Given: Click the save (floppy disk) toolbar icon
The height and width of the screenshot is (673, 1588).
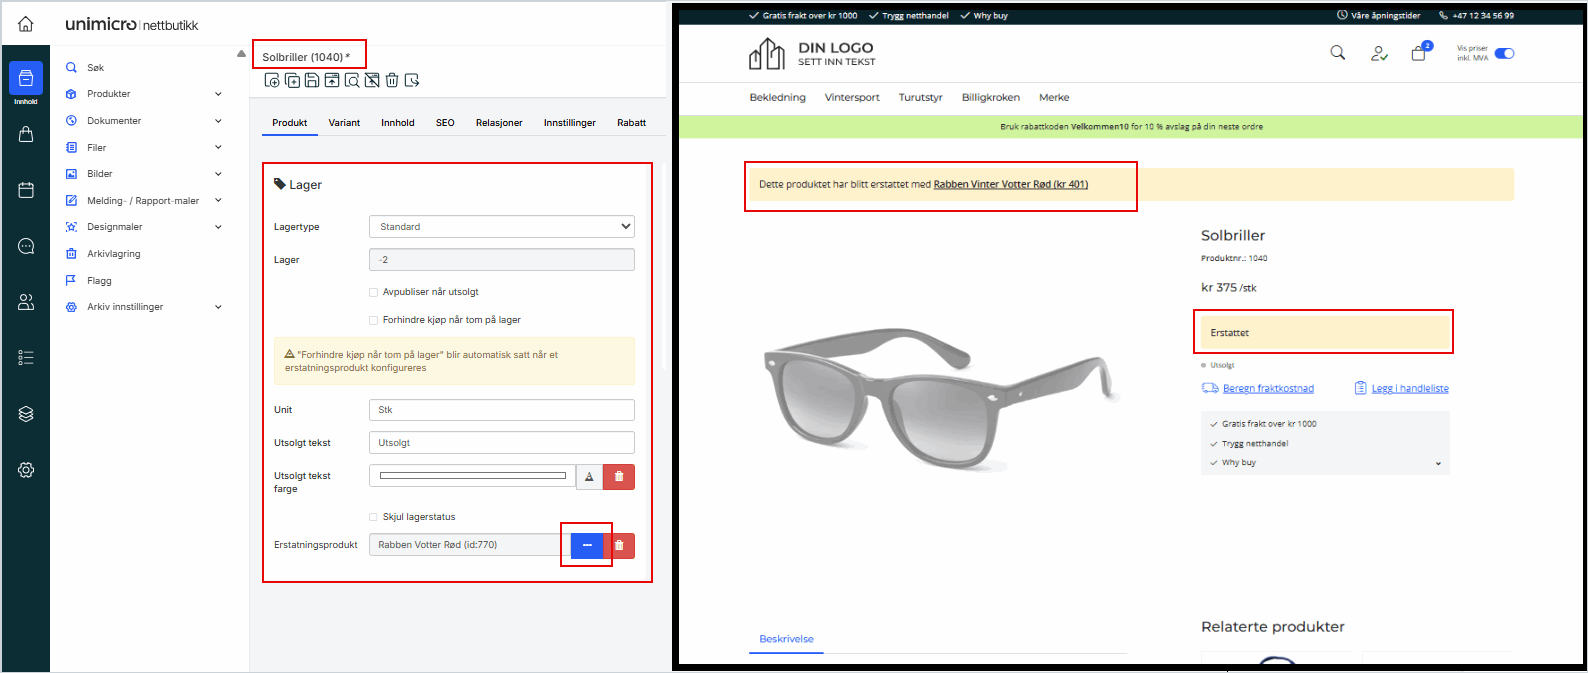Looking at the screenshot, I should [312, 80].
